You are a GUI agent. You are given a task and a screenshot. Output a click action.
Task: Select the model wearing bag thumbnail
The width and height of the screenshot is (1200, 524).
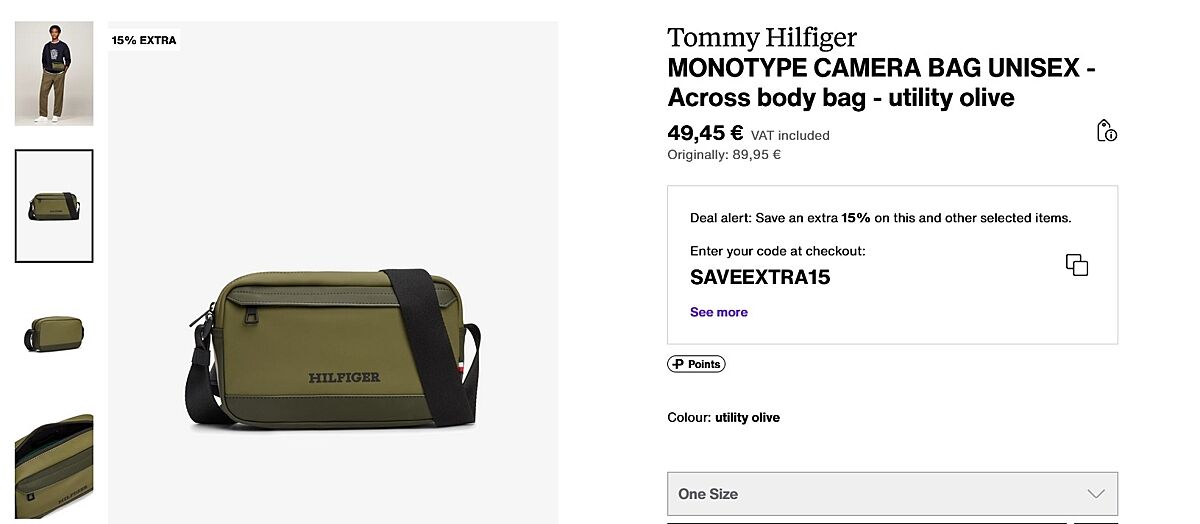pos(54,73)
